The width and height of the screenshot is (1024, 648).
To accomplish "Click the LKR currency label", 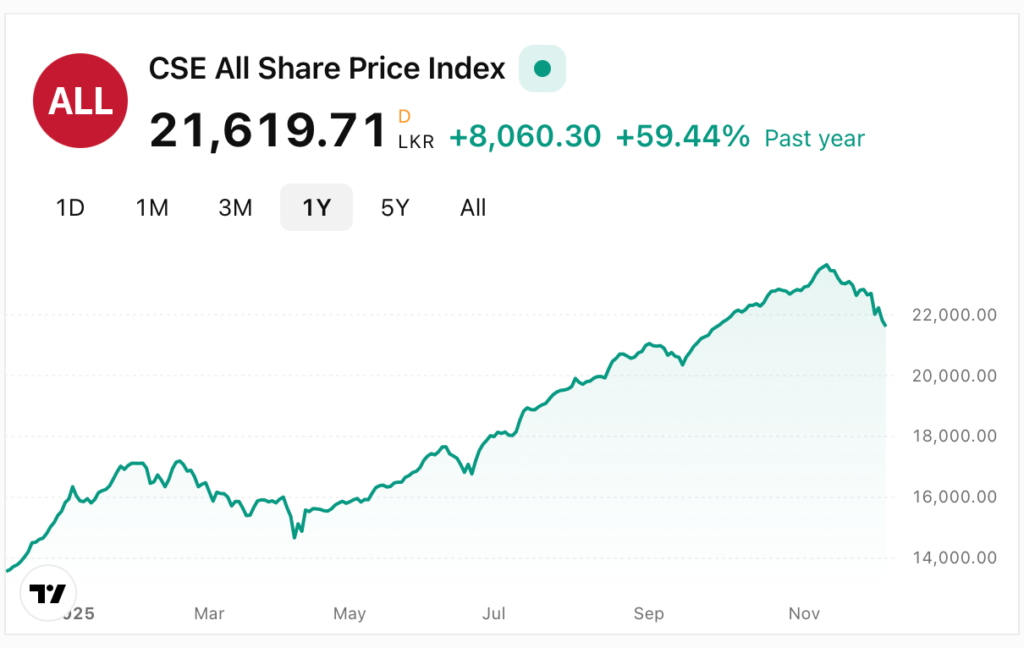I will (x=416, y=143).
